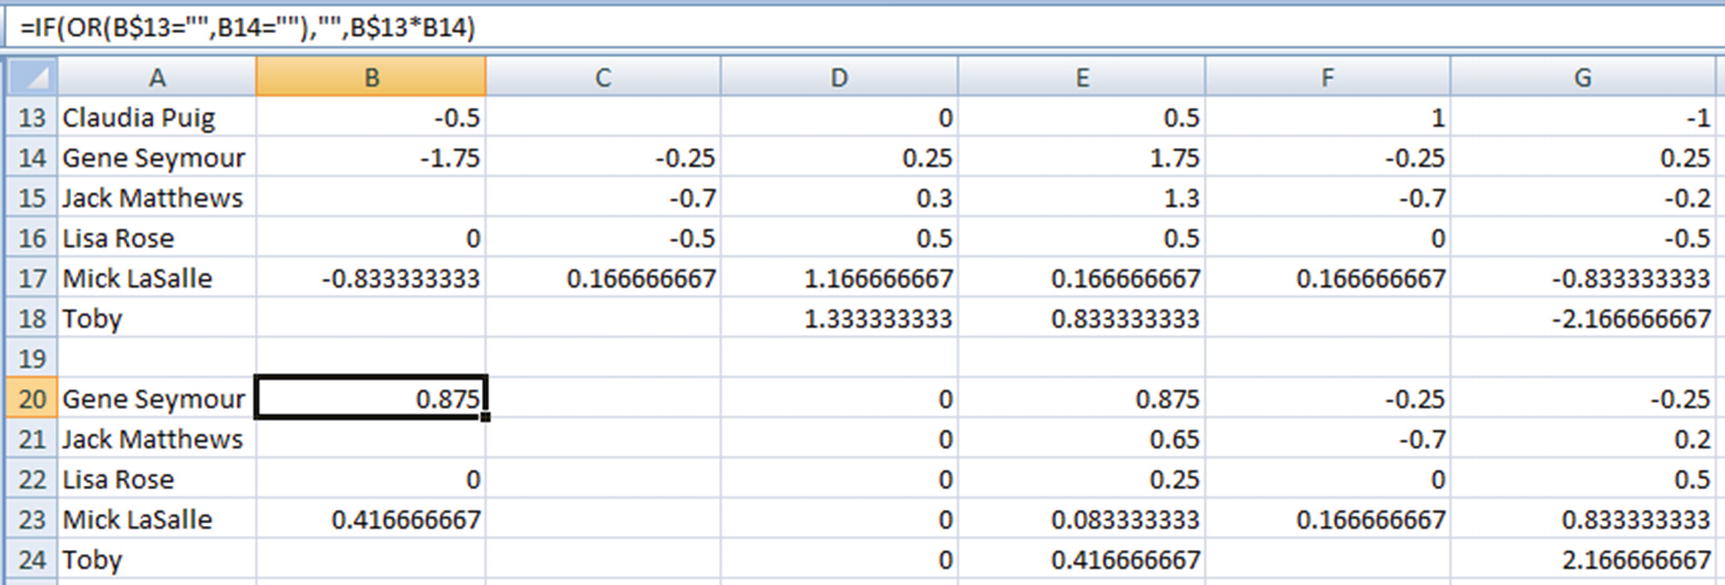Click the fill handle of cell B20
Screen dimensions: 1725x585
(x=486, y=417)
